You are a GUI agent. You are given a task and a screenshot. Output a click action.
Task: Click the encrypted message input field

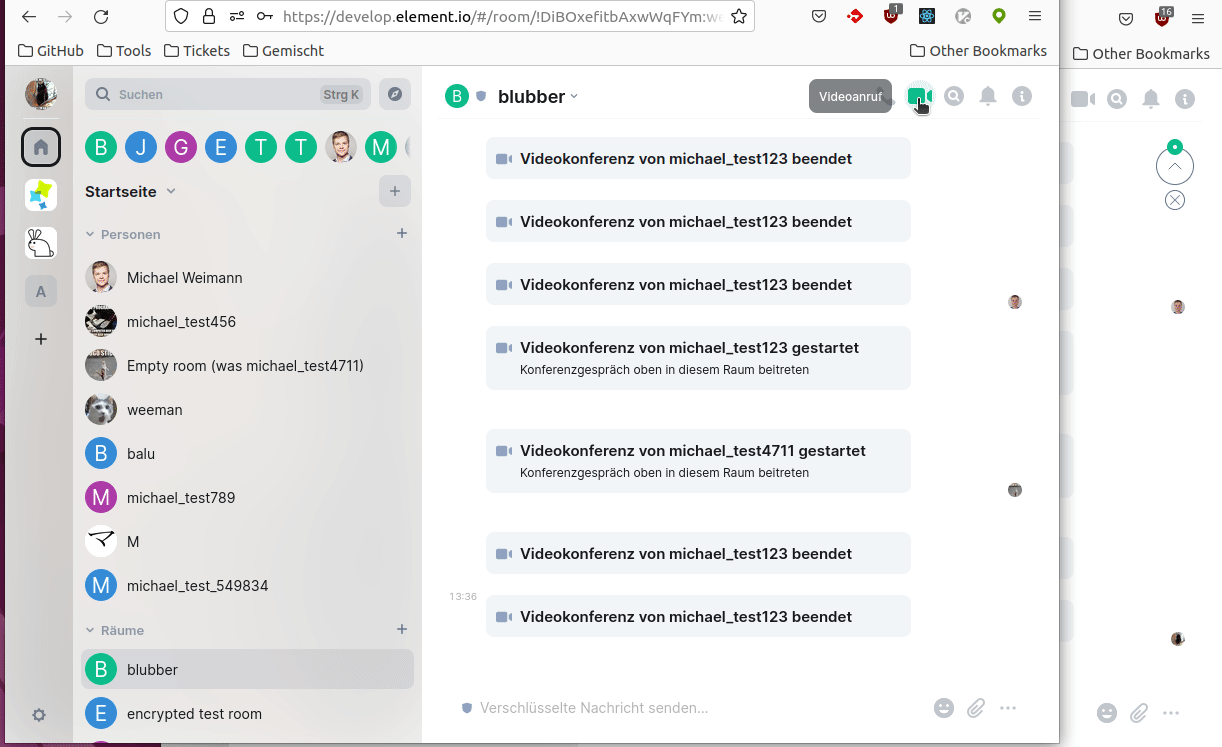point(650,707)
